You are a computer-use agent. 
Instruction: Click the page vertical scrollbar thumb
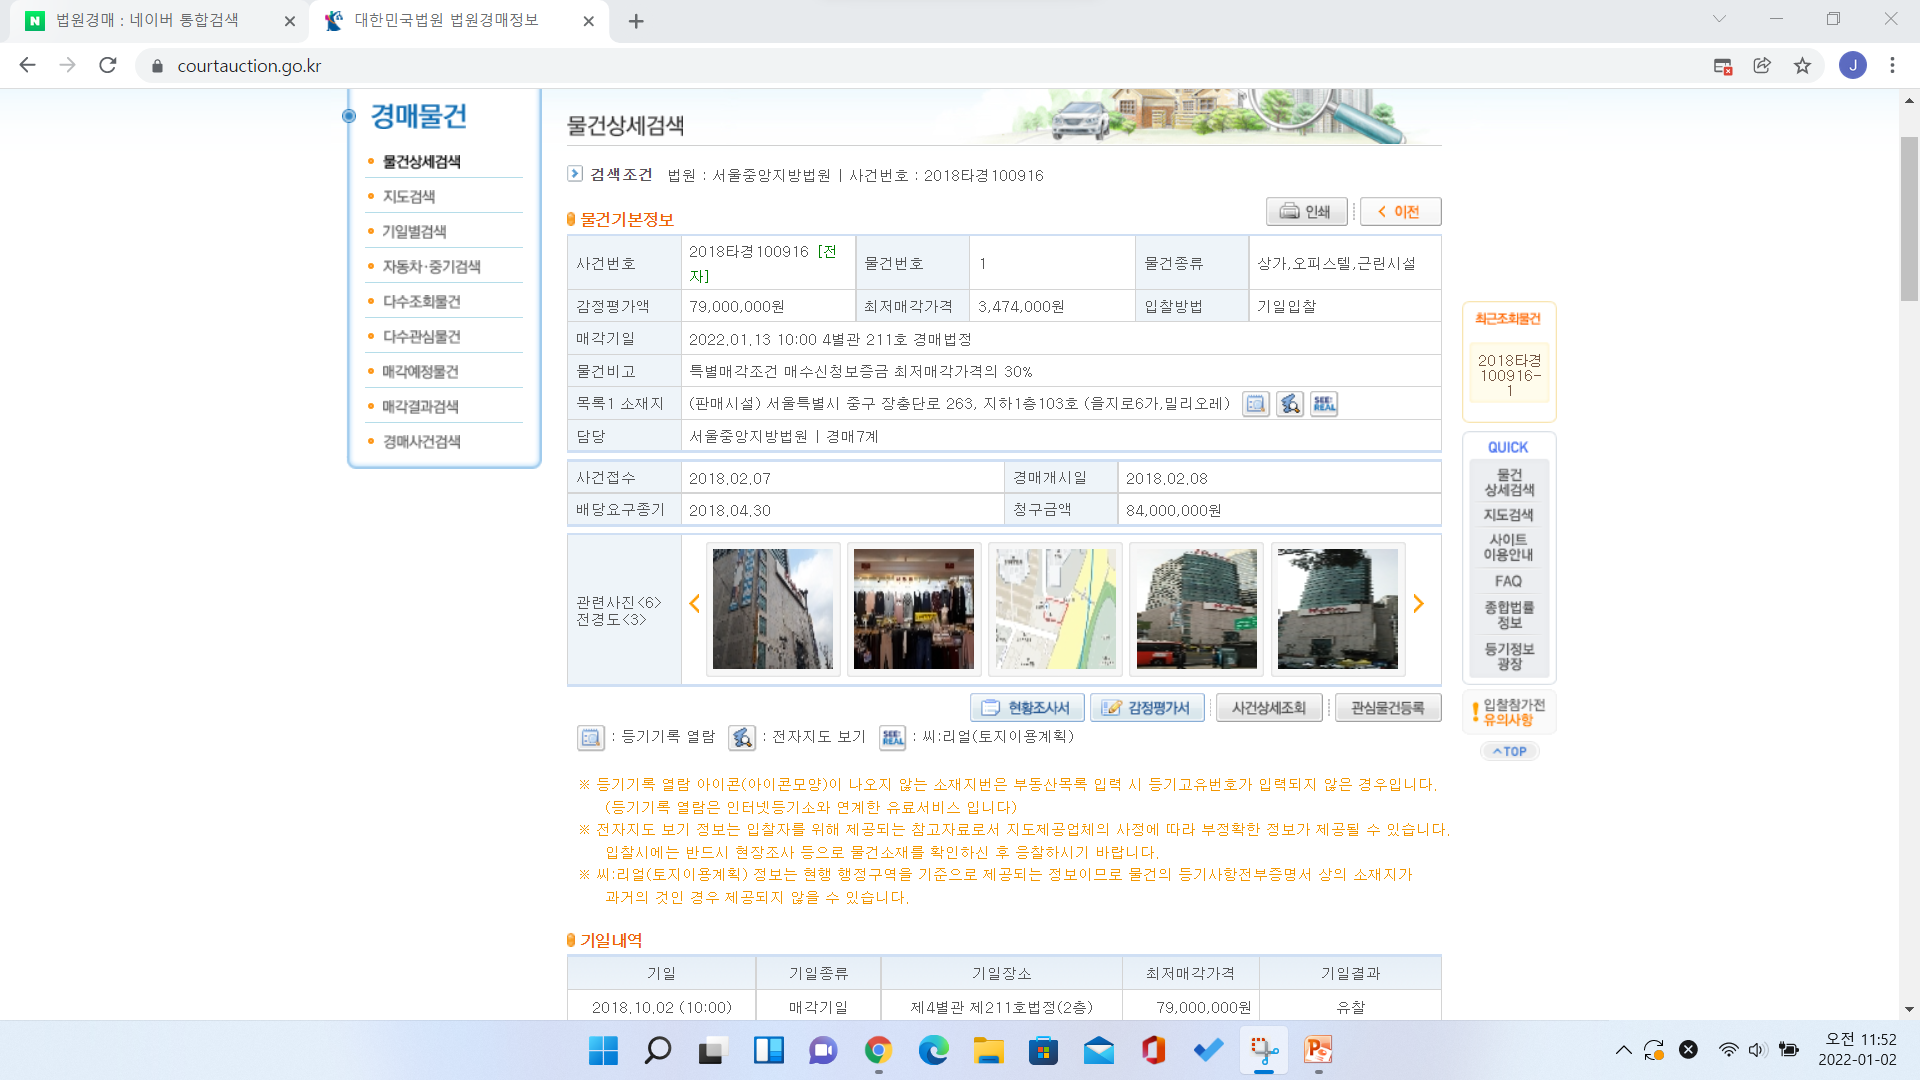click(x=1909, y=219)
